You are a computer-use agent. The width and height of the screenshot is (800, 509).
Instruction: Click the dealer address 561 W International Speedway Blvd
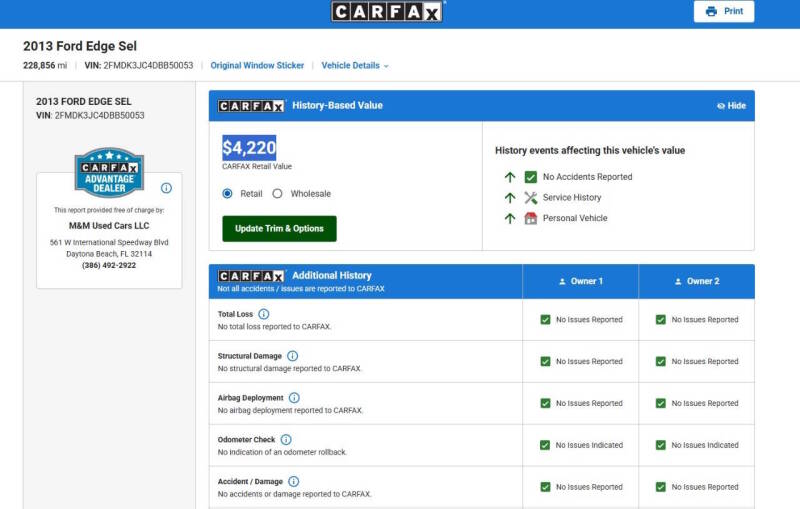pos(109,243)
